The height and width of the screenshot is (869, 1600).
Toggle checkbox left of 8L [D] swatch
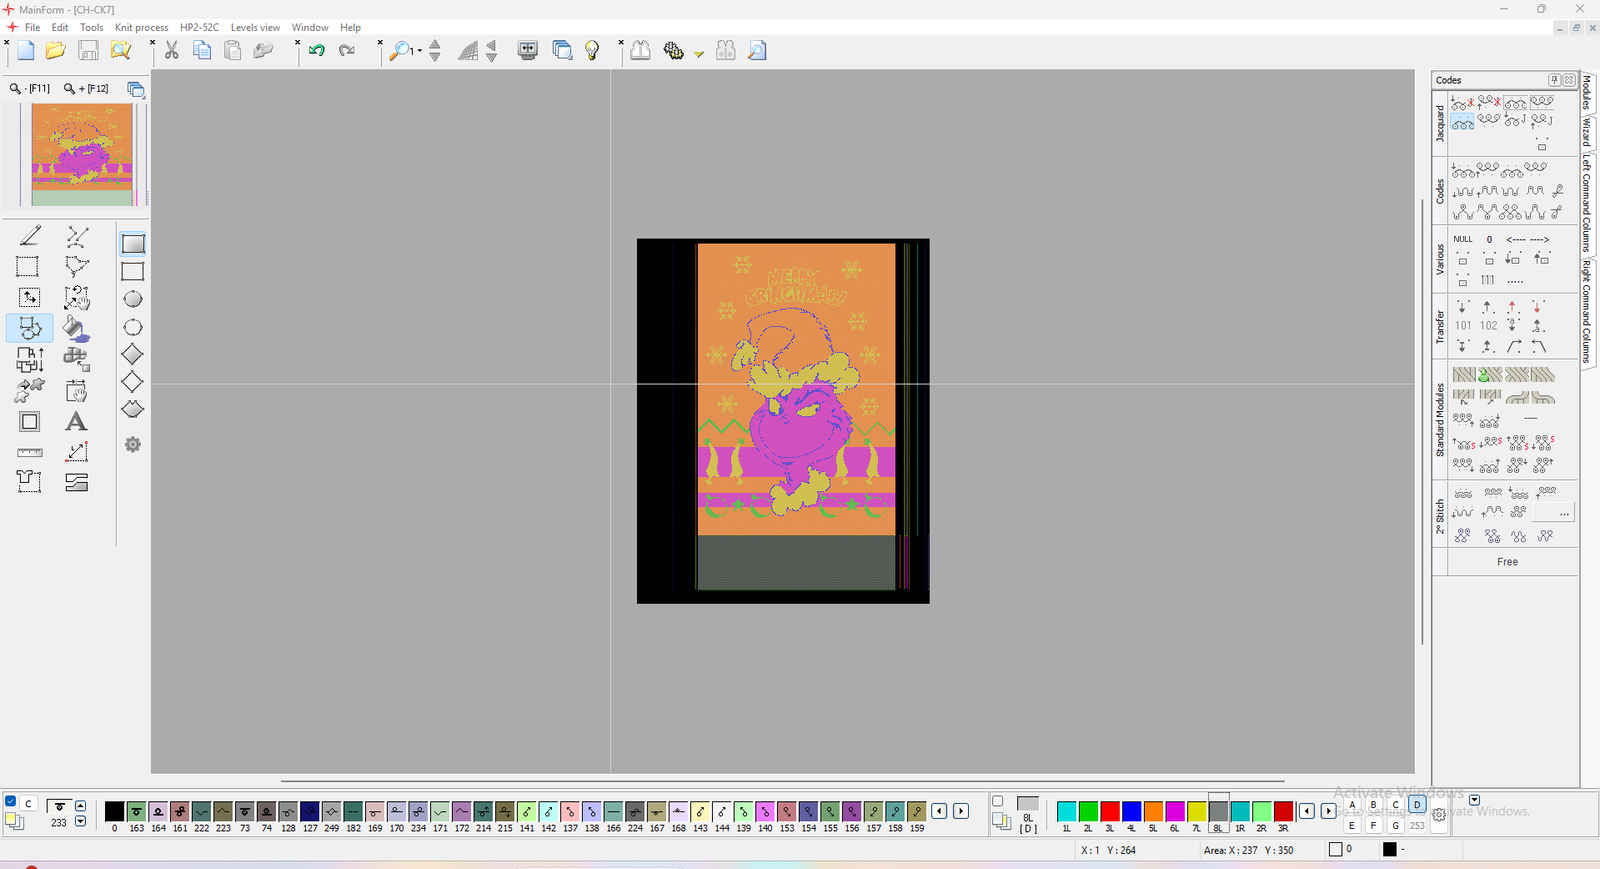(x=997, y=801)
